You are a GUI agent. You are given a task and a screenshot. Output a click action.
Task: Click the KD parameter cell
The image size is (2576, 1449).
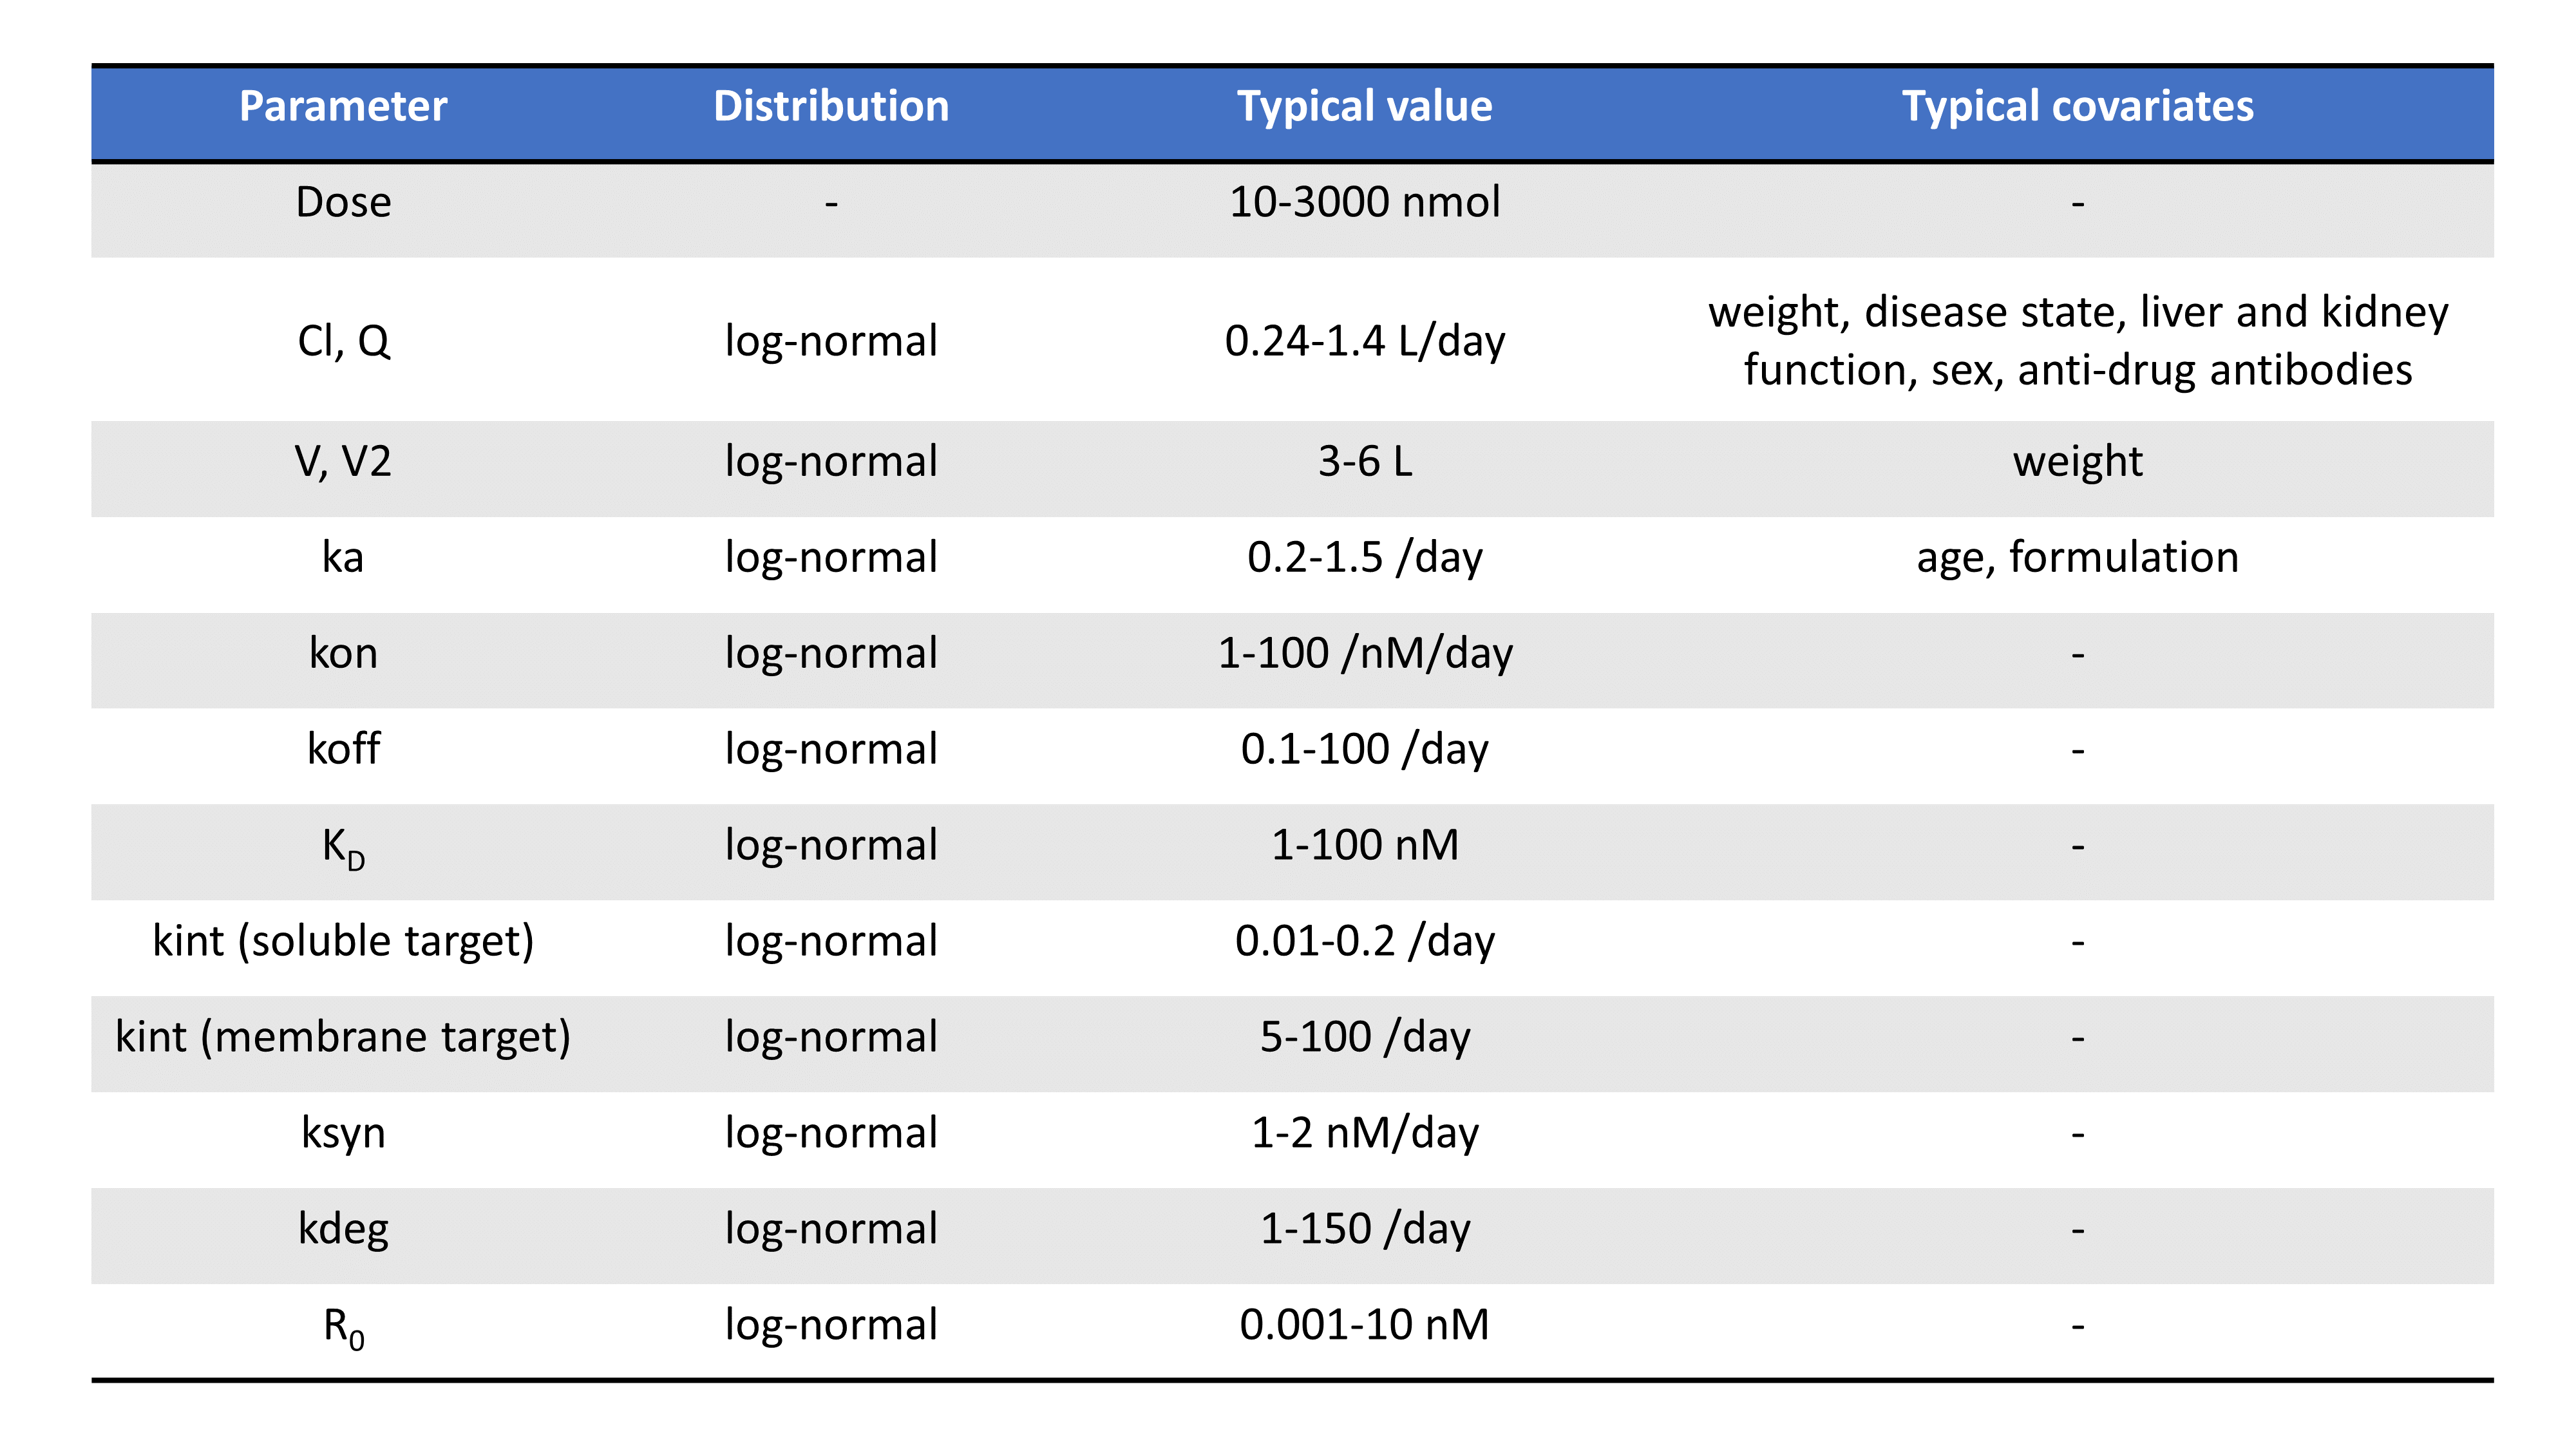tap(343, 847)
